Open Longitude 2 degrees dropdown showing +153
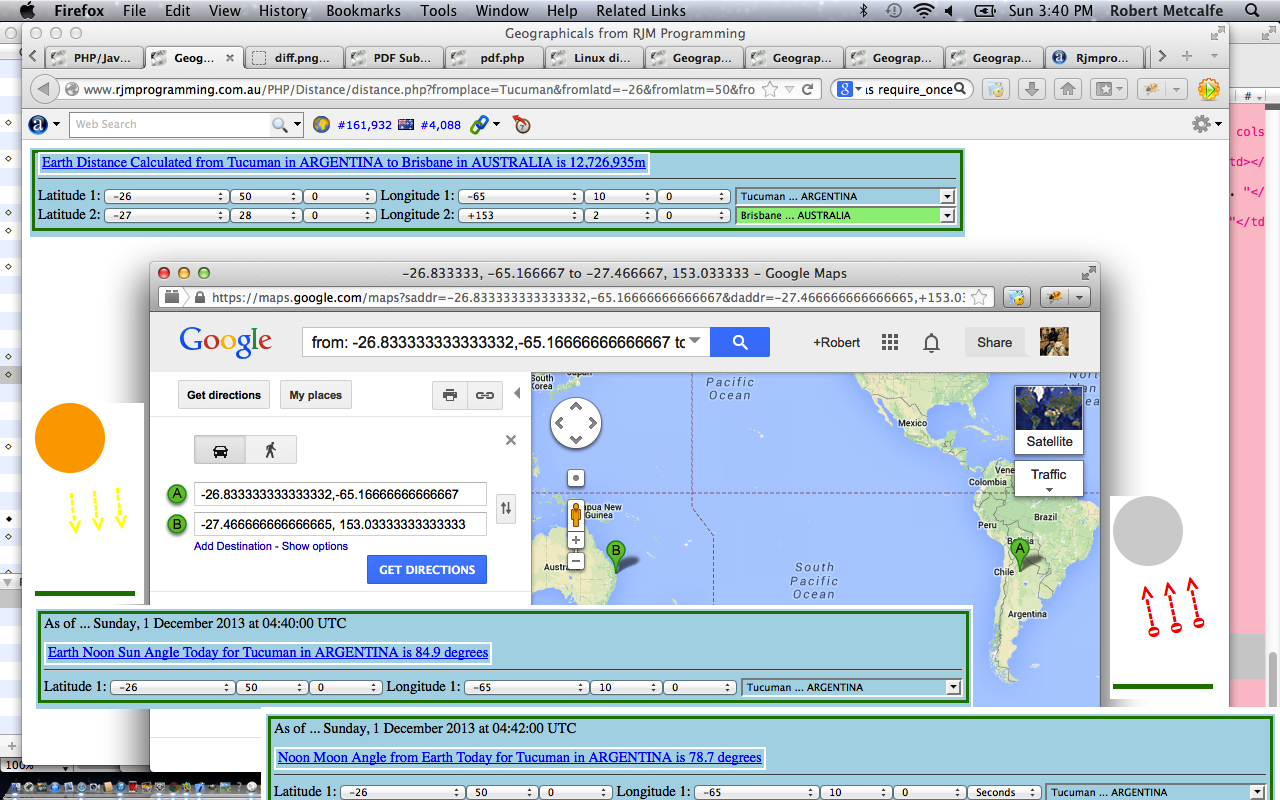This screenshot has width=1280, height=800. pyautogui.click(x=519, y=215)
